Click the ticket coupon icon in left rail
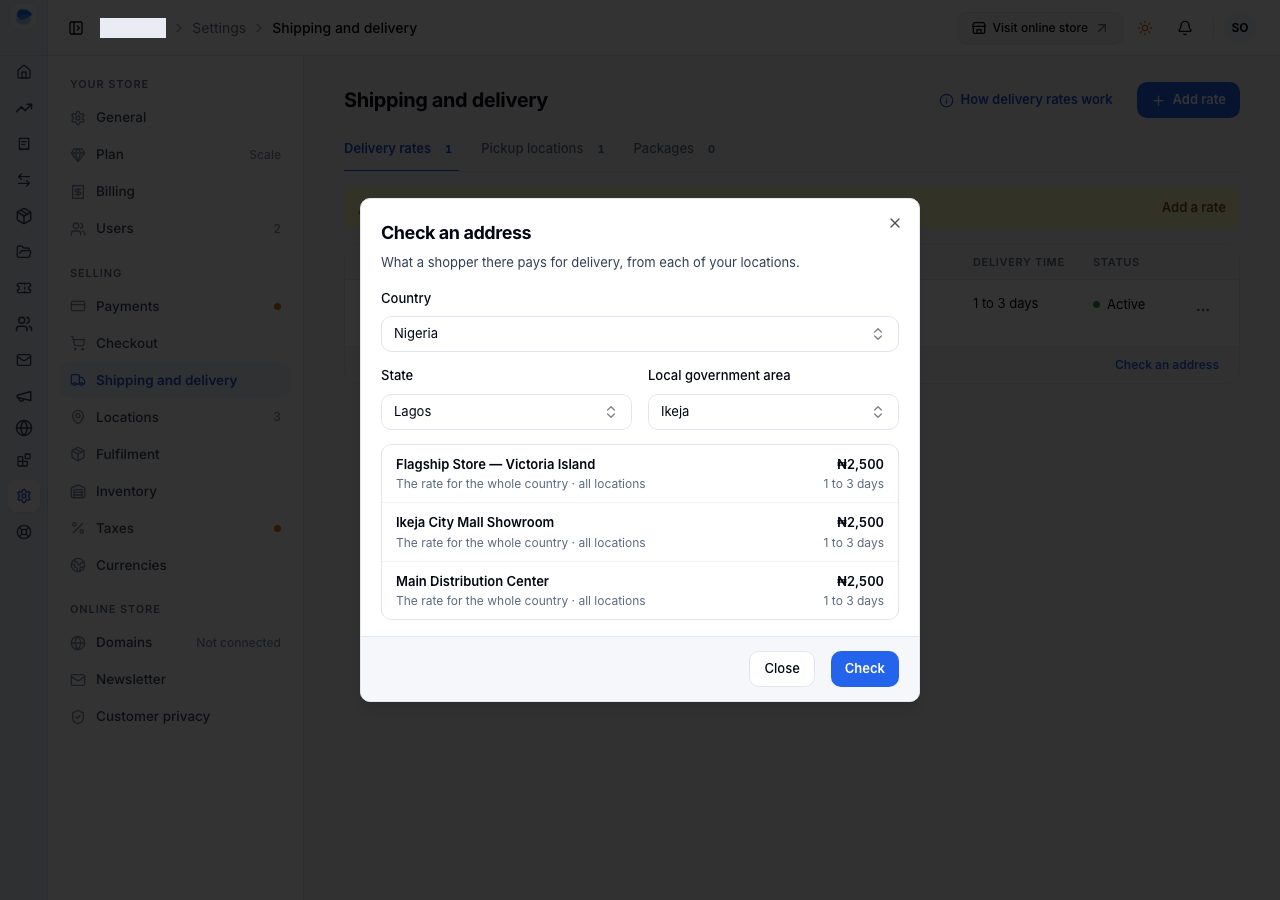1280x900 pixels. click(24, 288)
